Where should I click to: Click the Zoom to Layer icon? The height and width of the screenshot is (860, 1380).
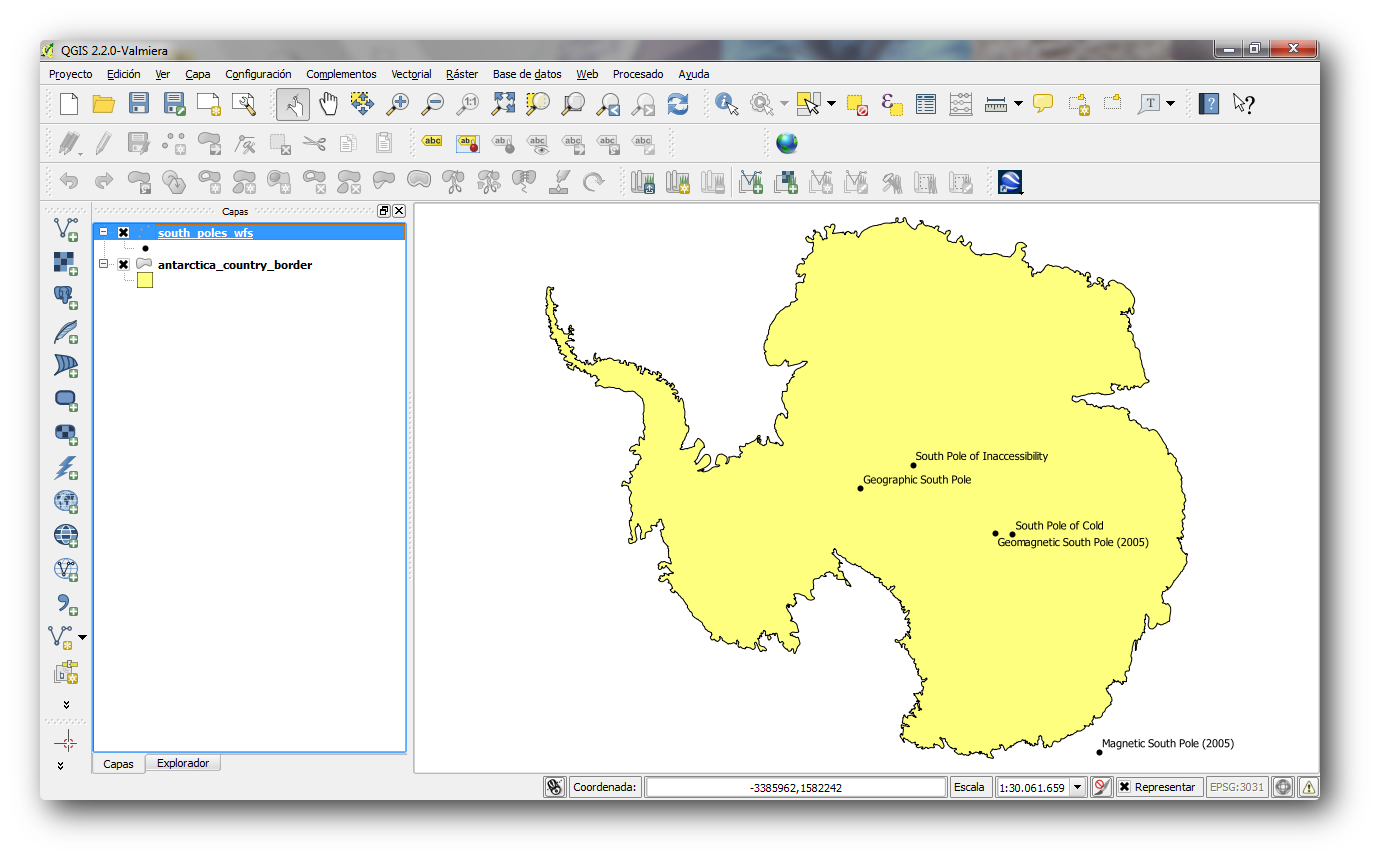[x=573, y=103]
